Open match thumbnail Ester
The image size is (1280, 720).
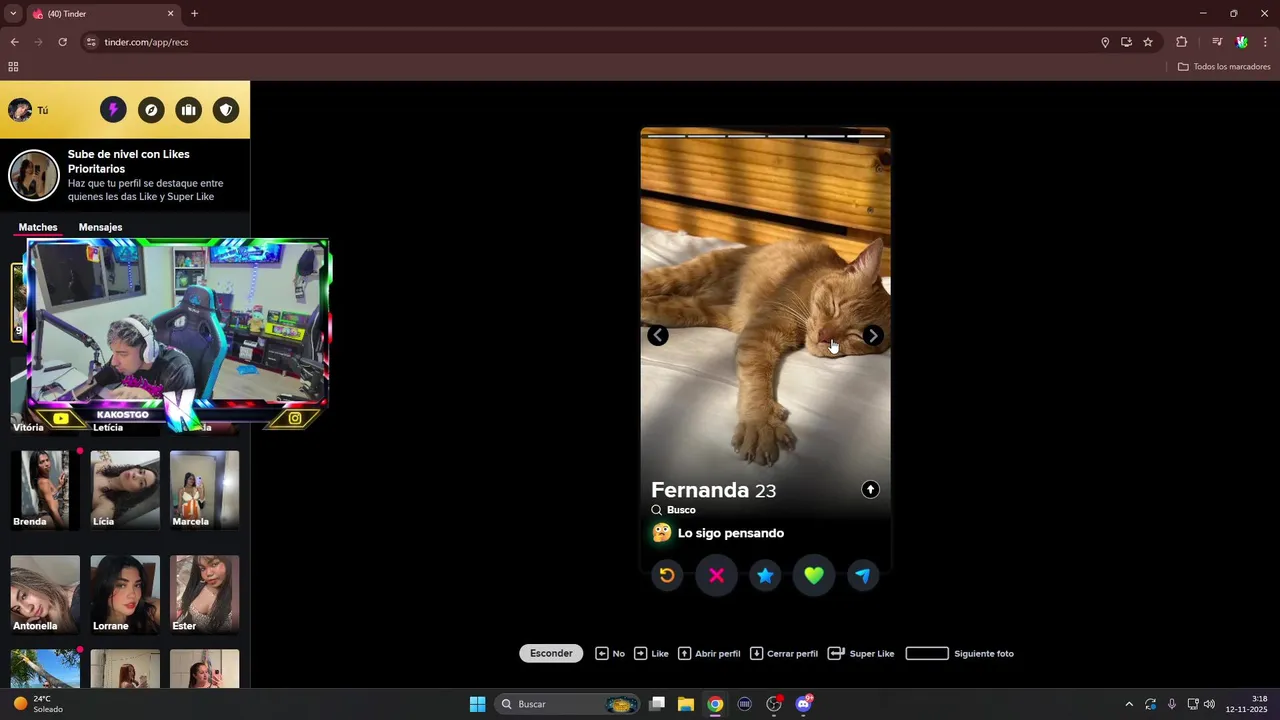point(204,594)
